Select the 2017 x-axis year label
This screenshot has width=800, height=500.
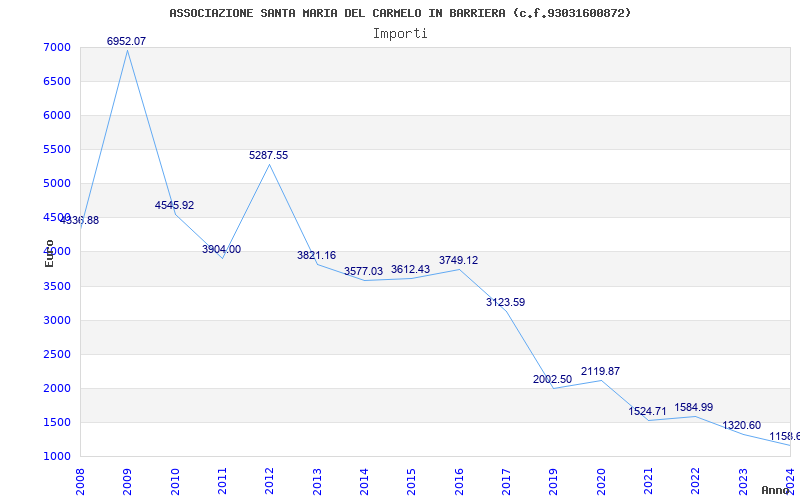pos(506,482)
